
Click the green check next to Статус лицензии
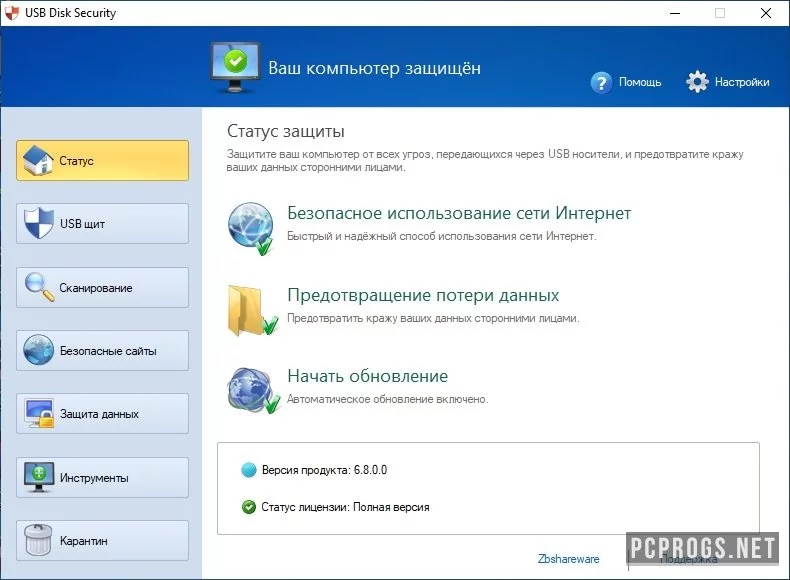pos(248,506)
